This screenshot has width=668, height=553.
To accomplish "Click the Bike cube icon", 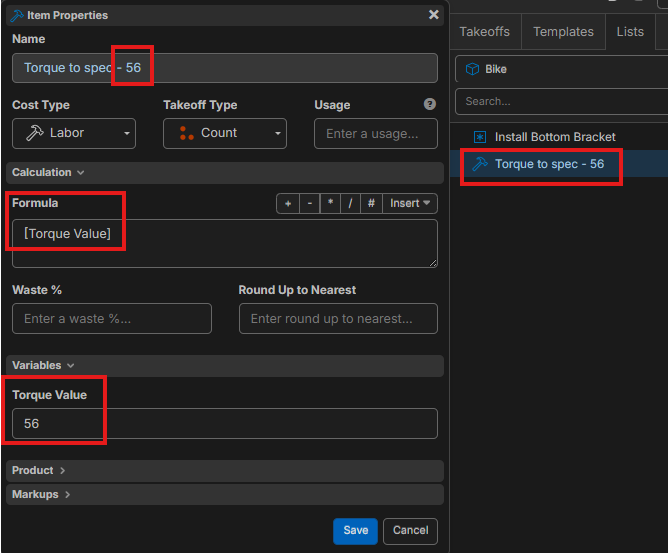I will coord(473,70).
